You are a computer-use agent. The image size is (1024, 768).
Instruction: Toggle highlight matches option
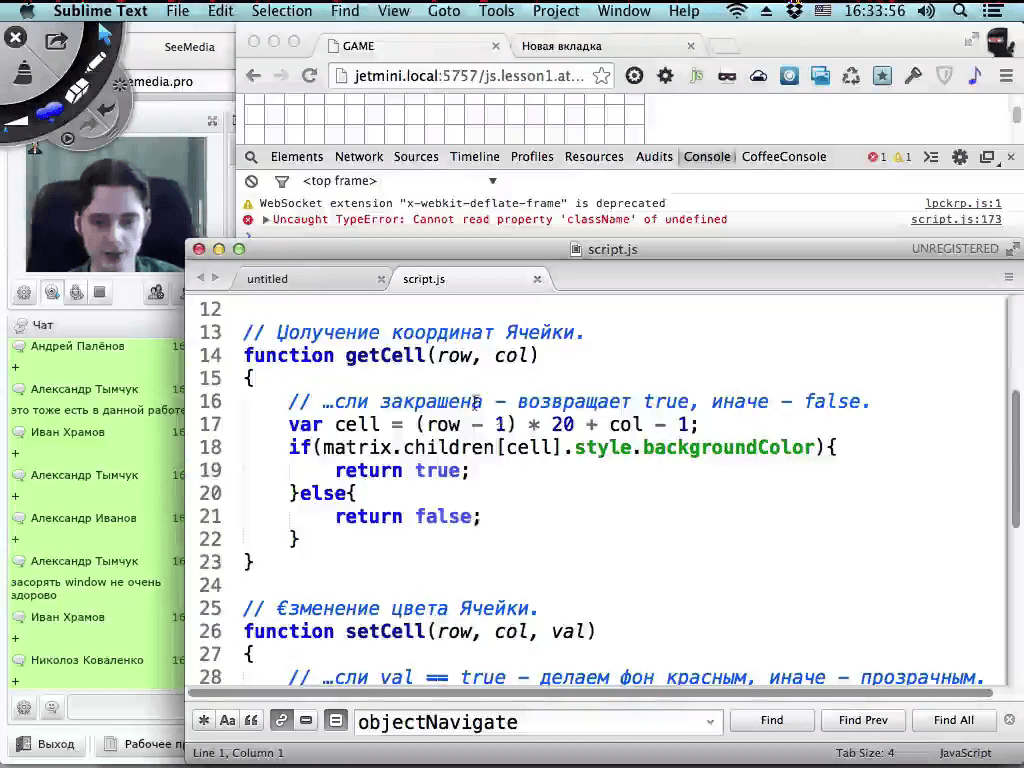tap(336, 720)
